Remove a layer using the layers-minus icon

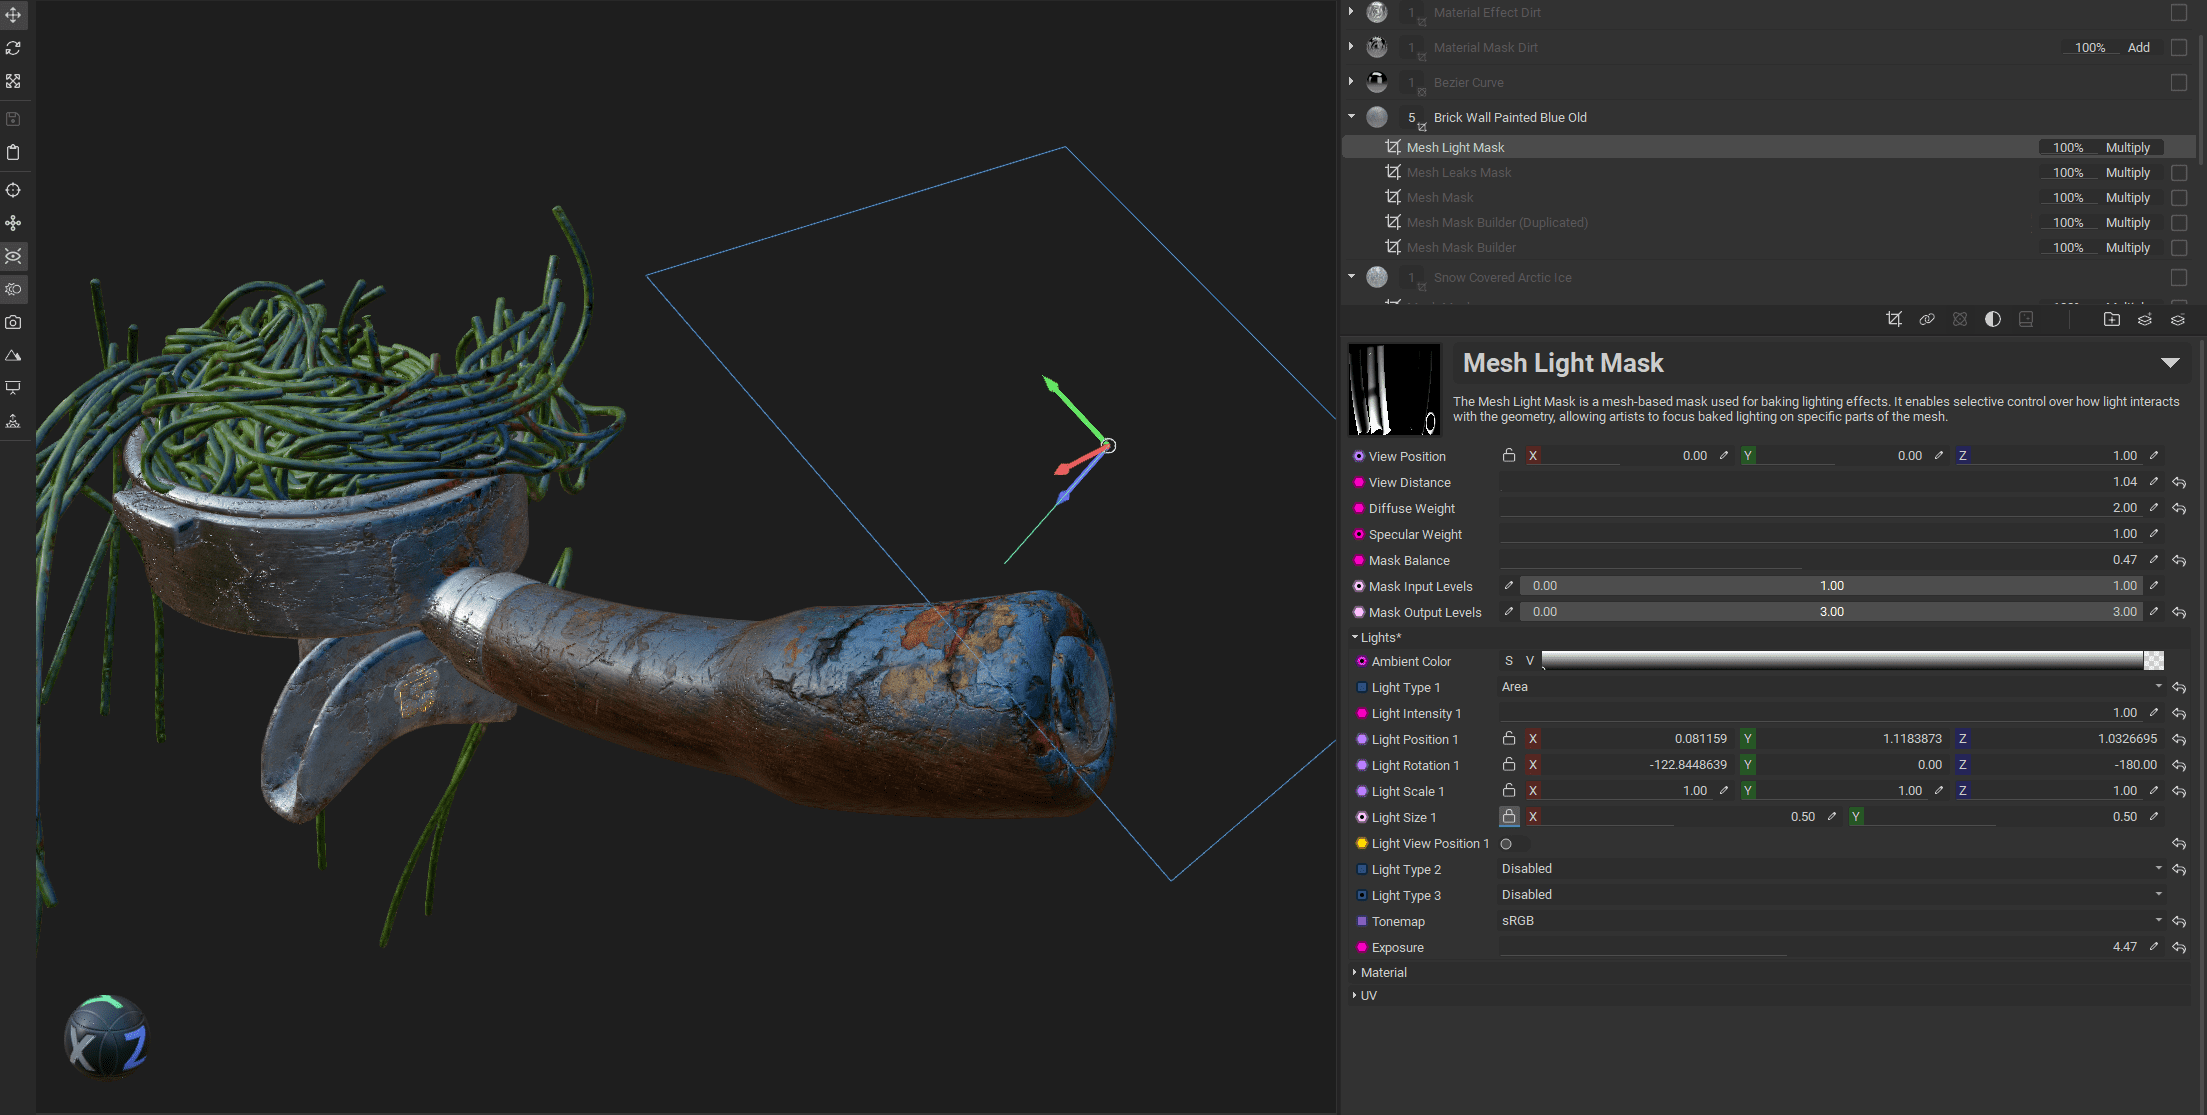[2178, 319]
